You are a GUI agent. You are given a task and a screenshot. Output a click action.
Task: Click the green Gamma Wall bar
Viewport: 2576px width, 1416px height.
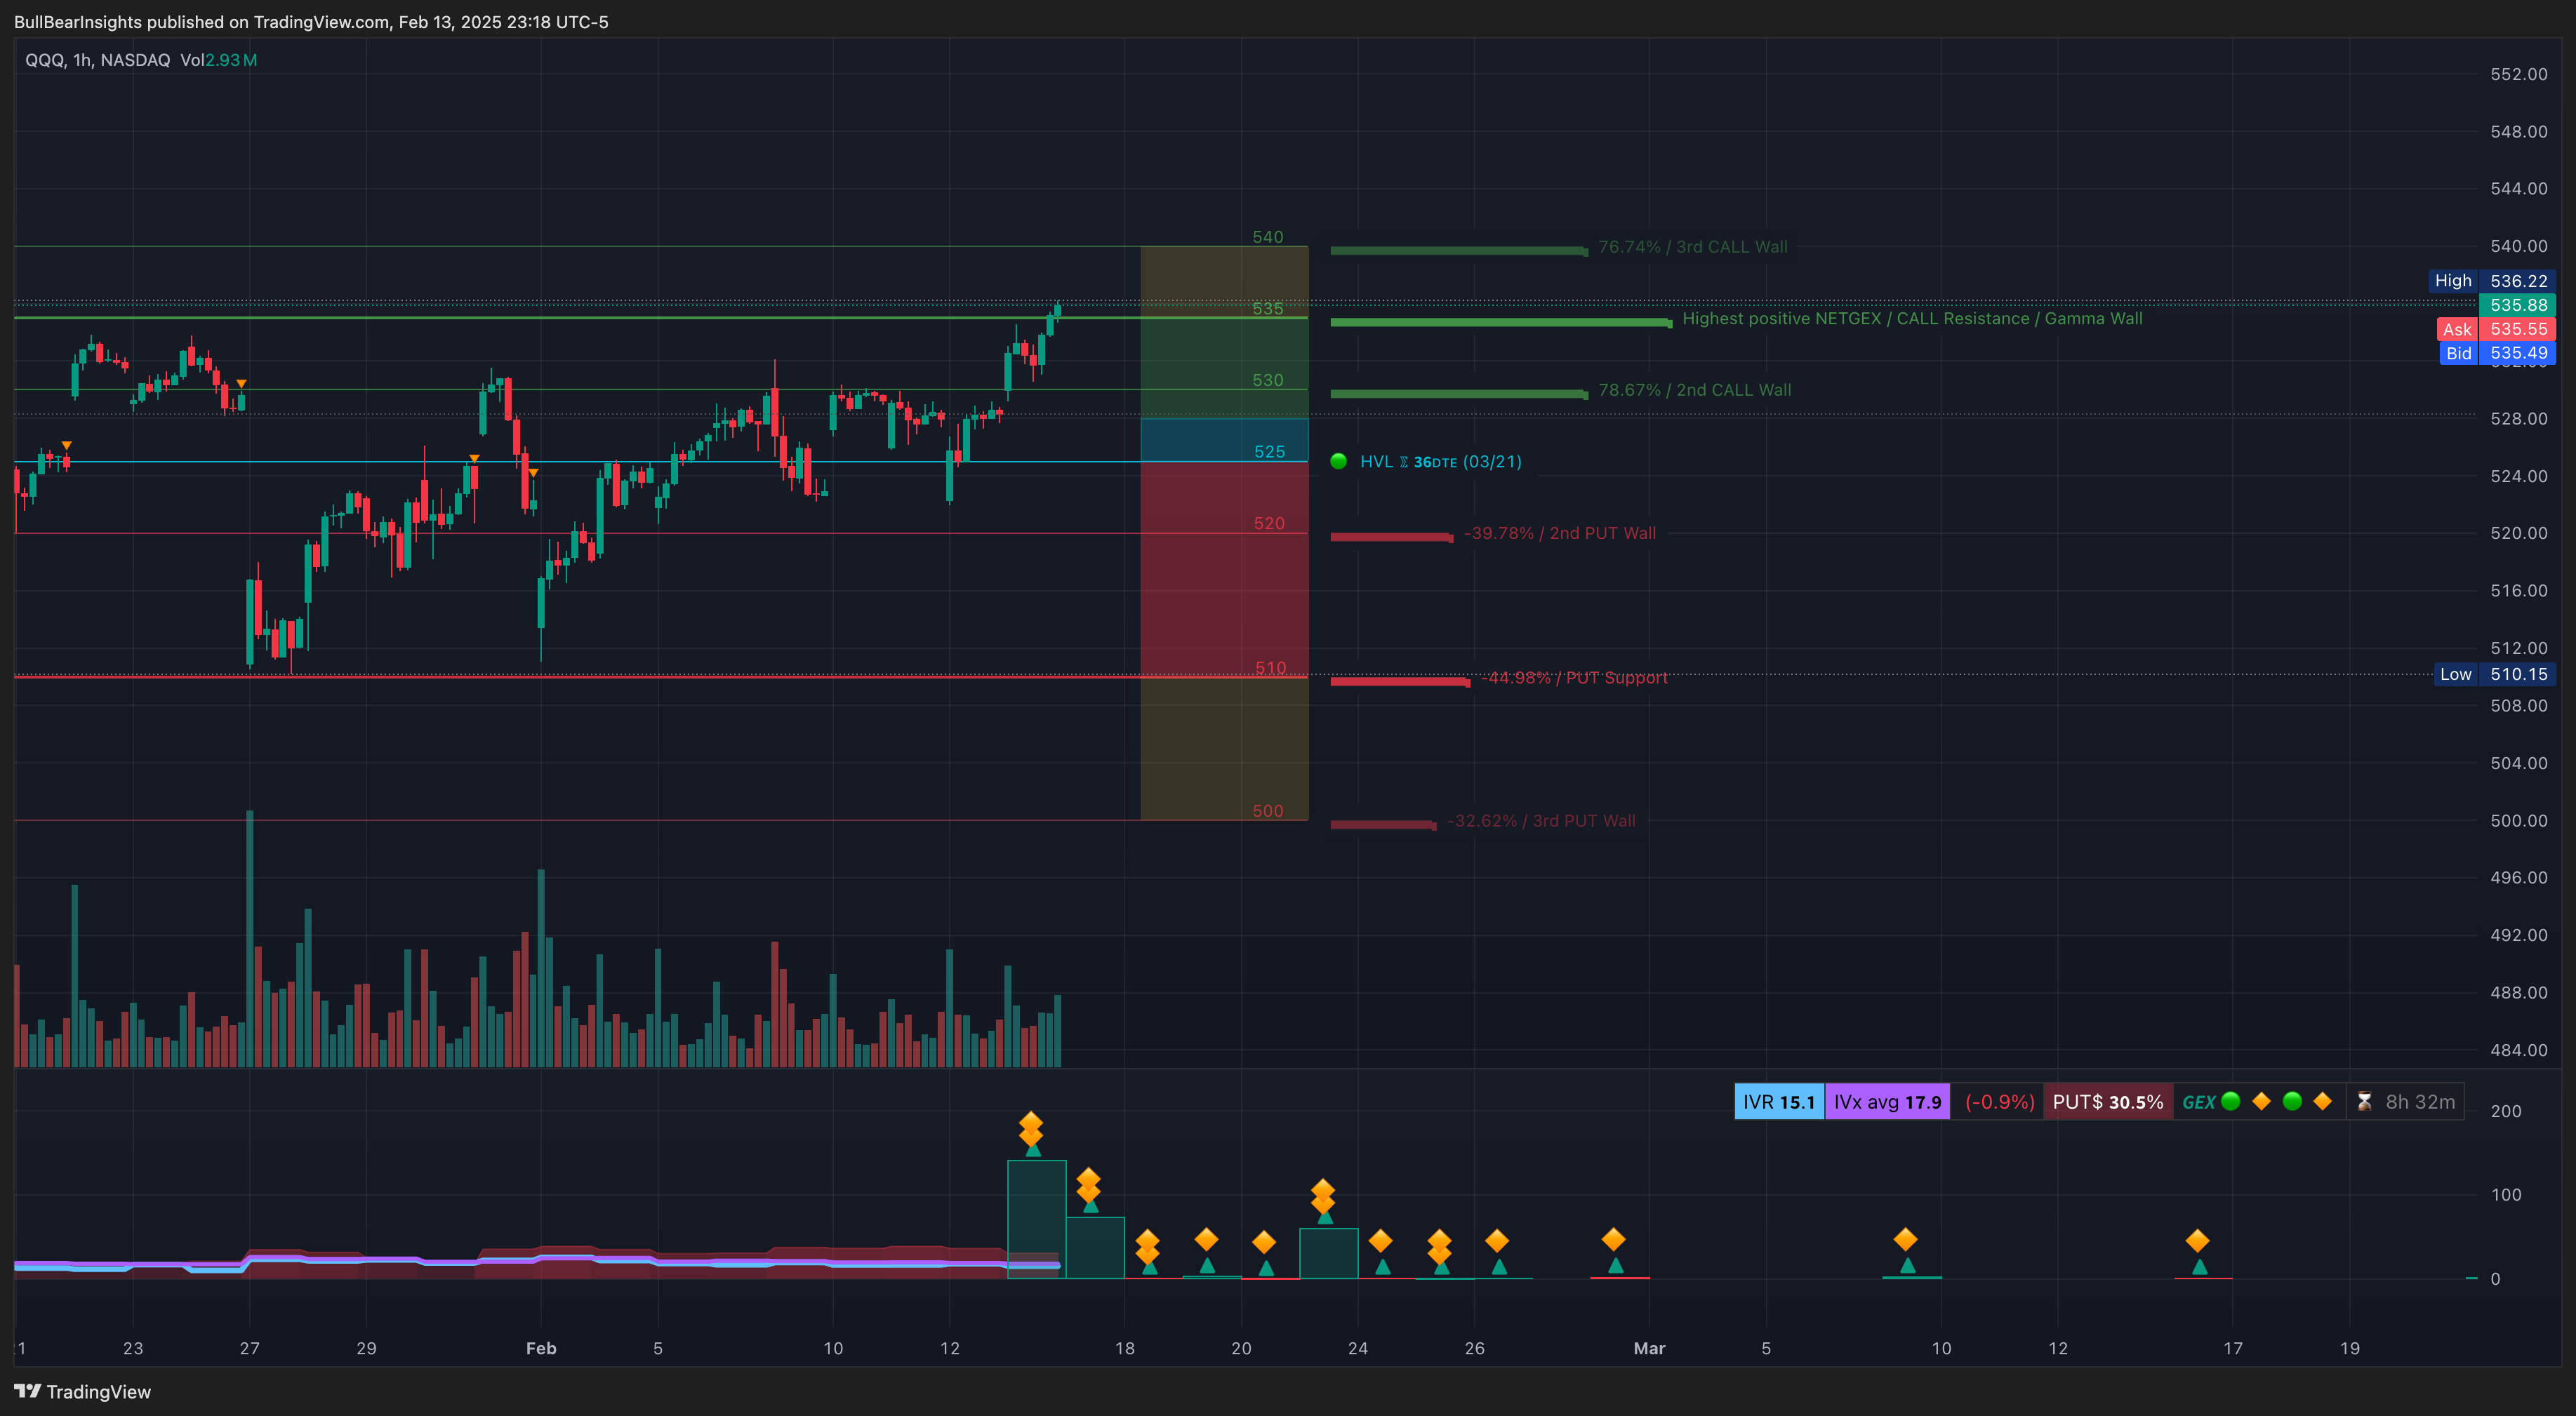(1501, 322)
